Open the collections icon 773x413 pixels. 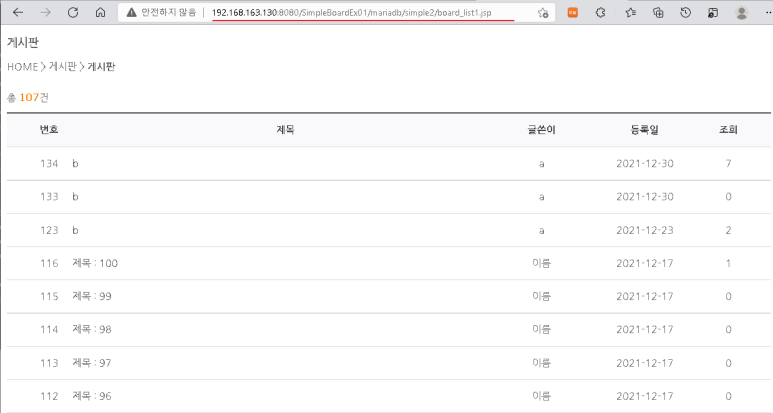pyautogui.click(x=658, y=13)
